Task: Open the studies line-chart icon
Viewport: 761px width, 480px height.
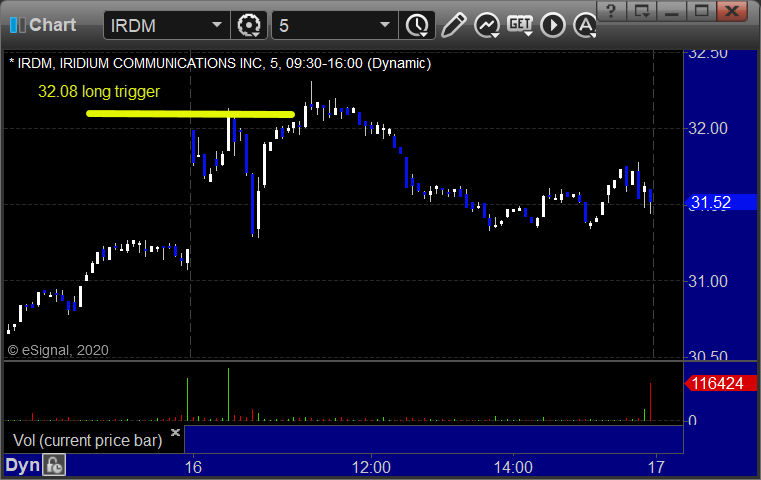Action: click(x=487, y=25)
